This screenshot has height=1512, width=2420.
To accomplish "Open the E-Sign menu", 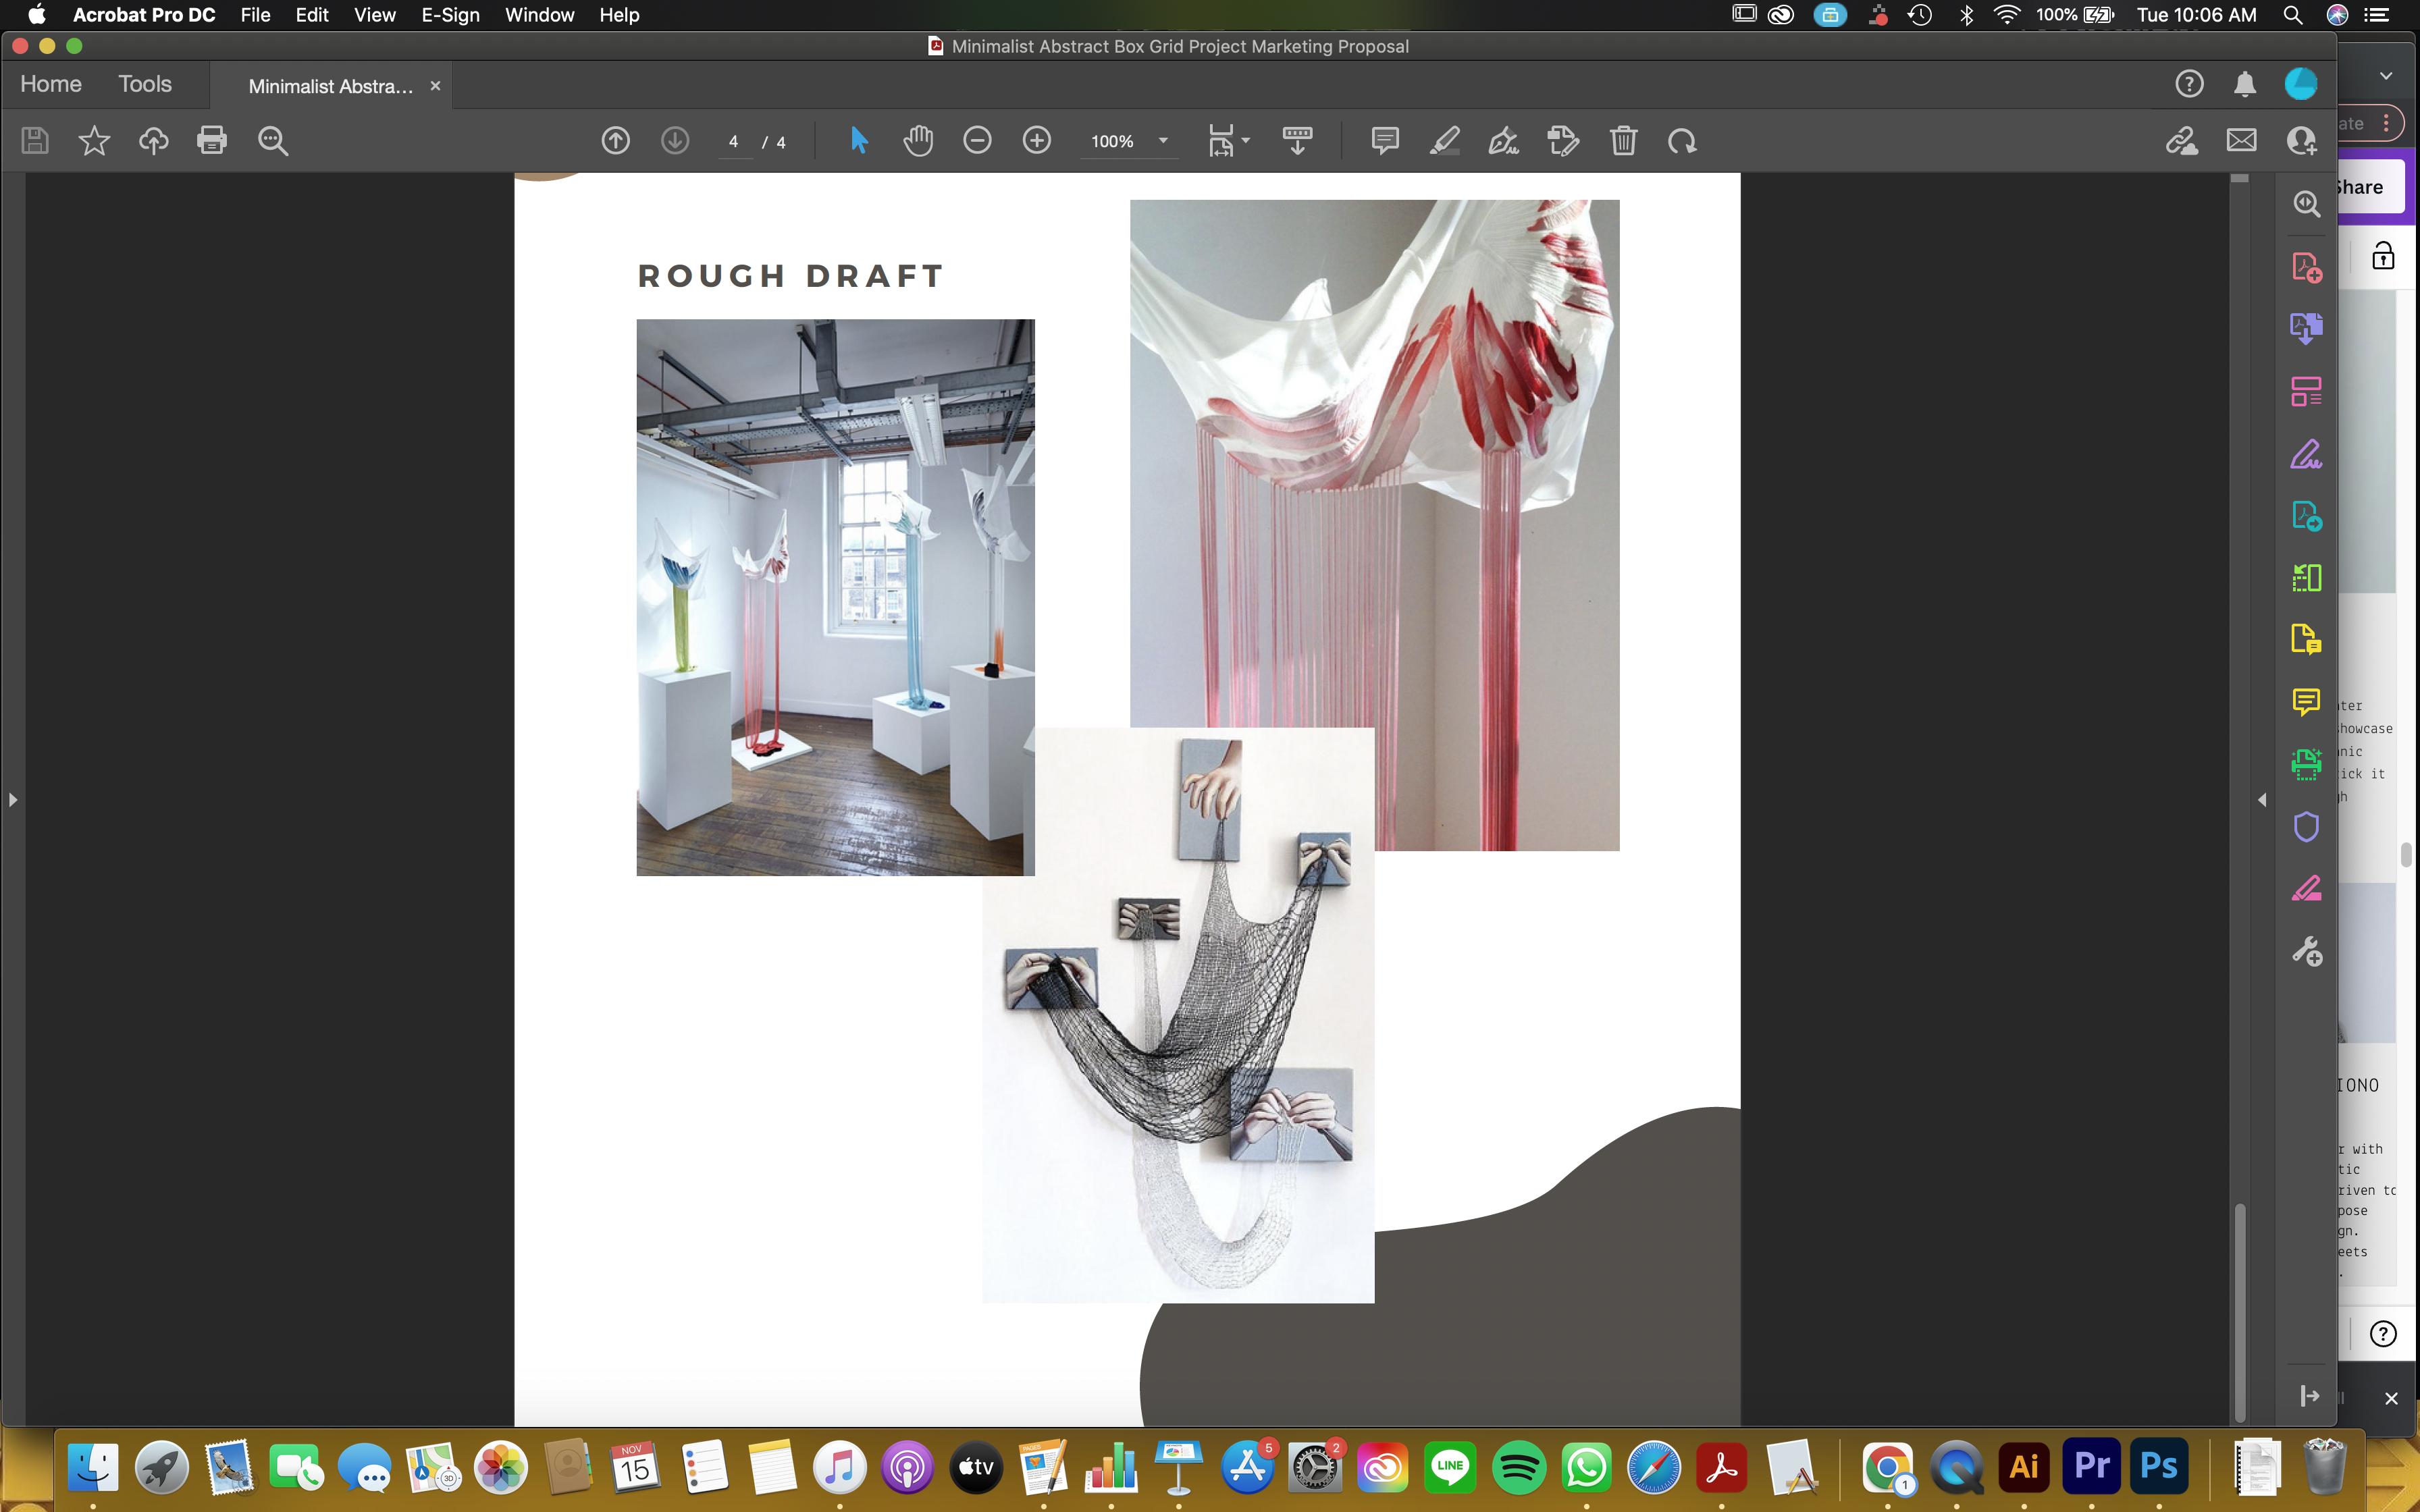I will 450,15.
